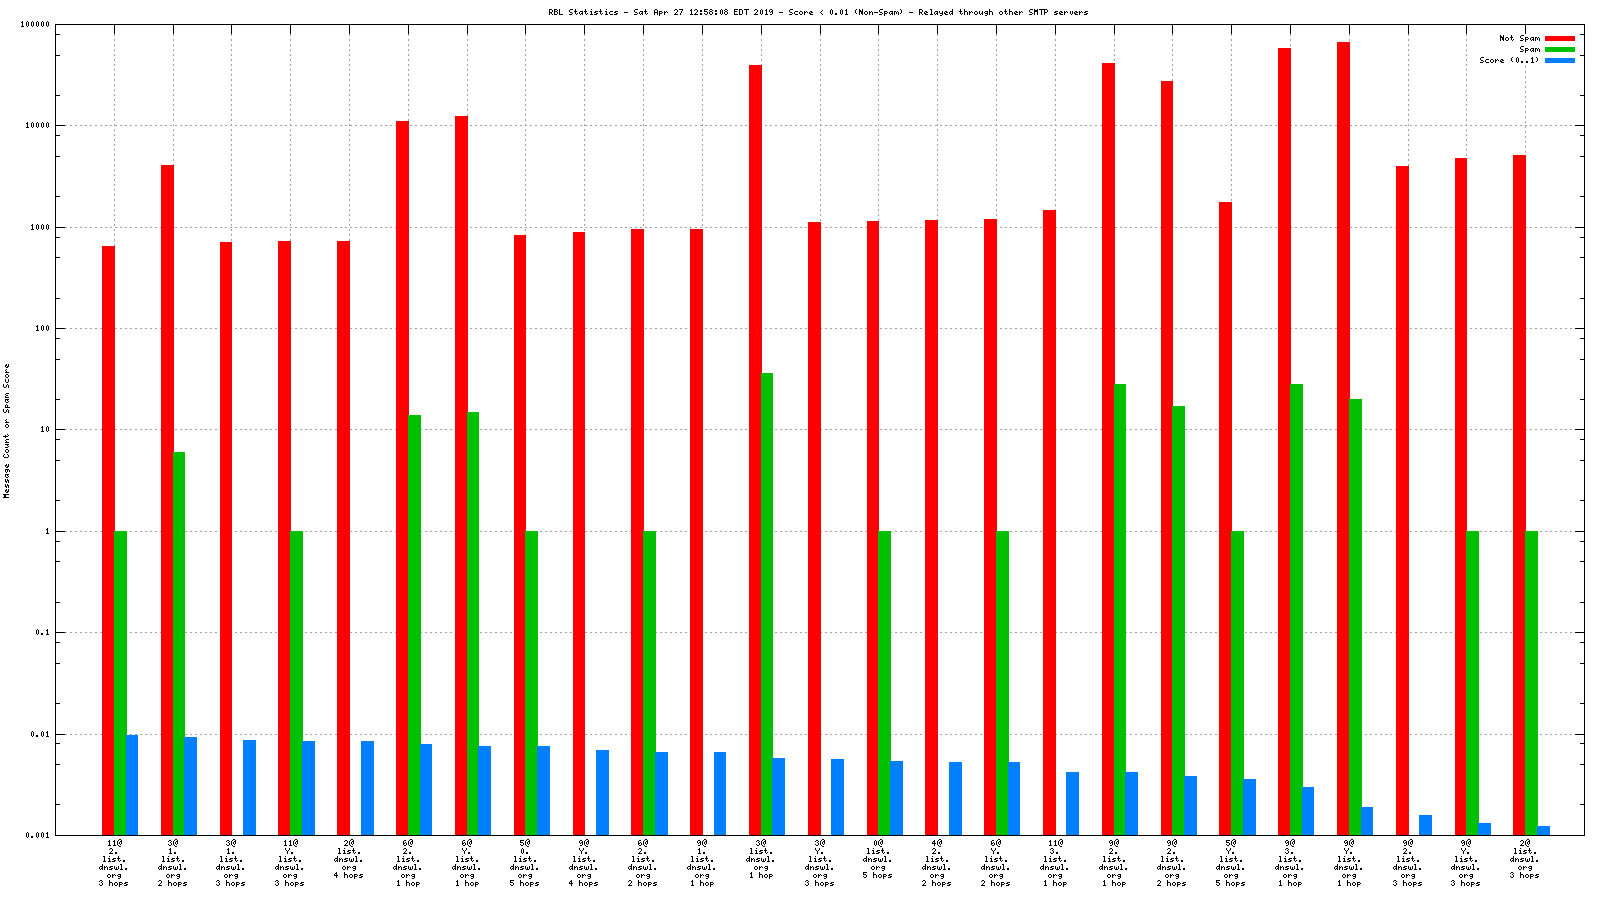Select the '11@ 2. list.dnswl.org 3 hops' axis label
1600x900 pixels.
(114, 863)
